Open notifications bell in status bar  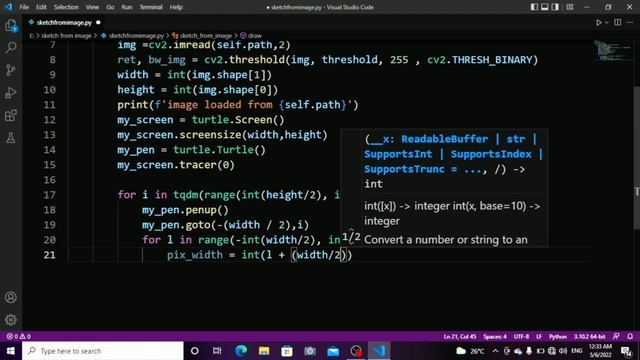630,337
